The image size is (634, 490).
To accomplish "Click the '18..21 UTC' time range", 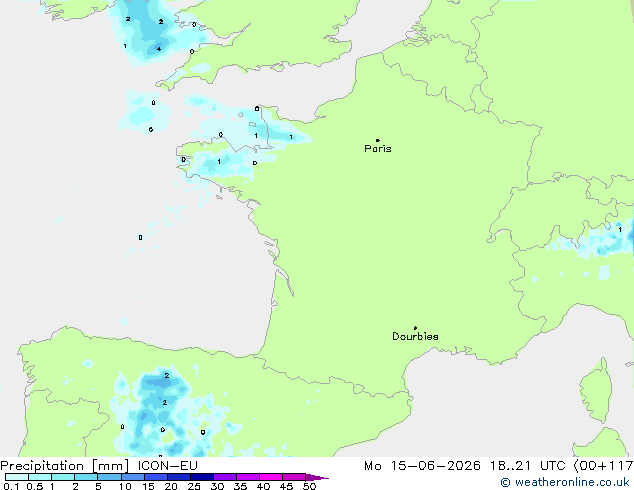I will pyautogui.click(x=530, y=466).
